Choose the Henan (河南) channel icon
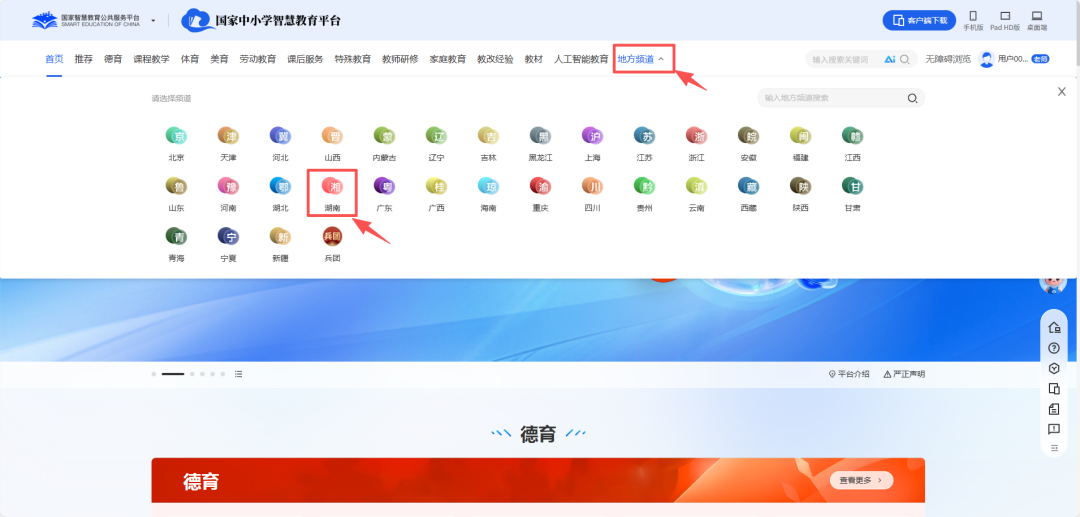Image resolution: width=1080 pixels, height=517 pixels. (x=228, y=186)
